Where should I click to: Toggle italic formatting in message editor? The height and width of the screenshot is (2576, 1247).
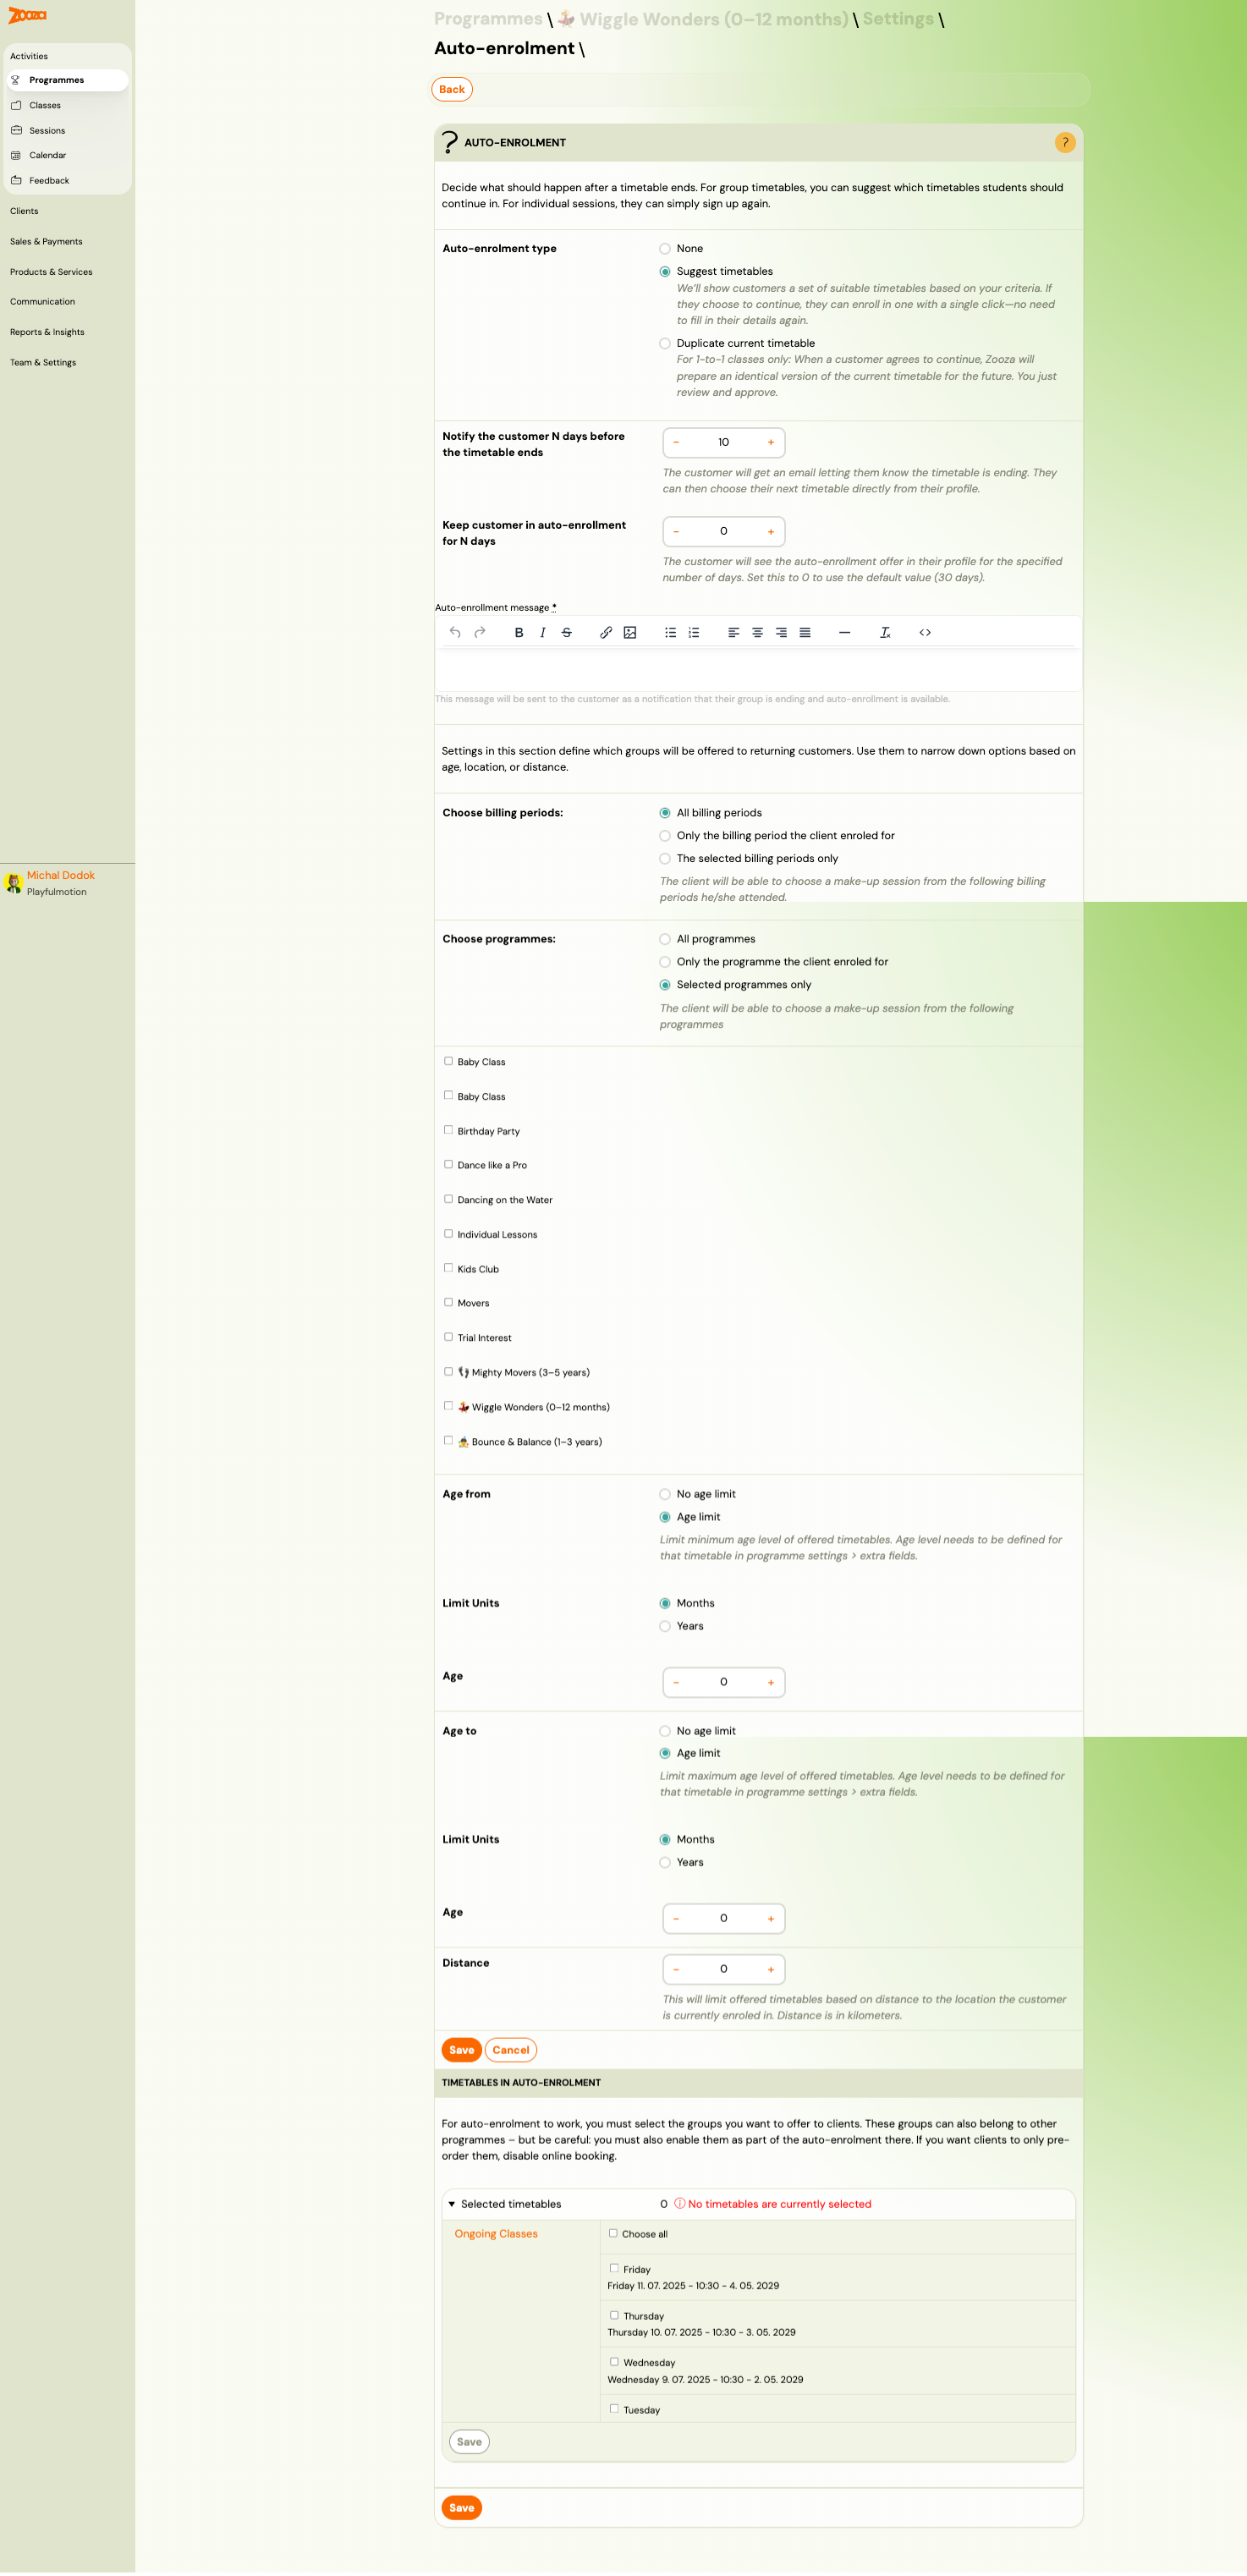click(543, 632)
